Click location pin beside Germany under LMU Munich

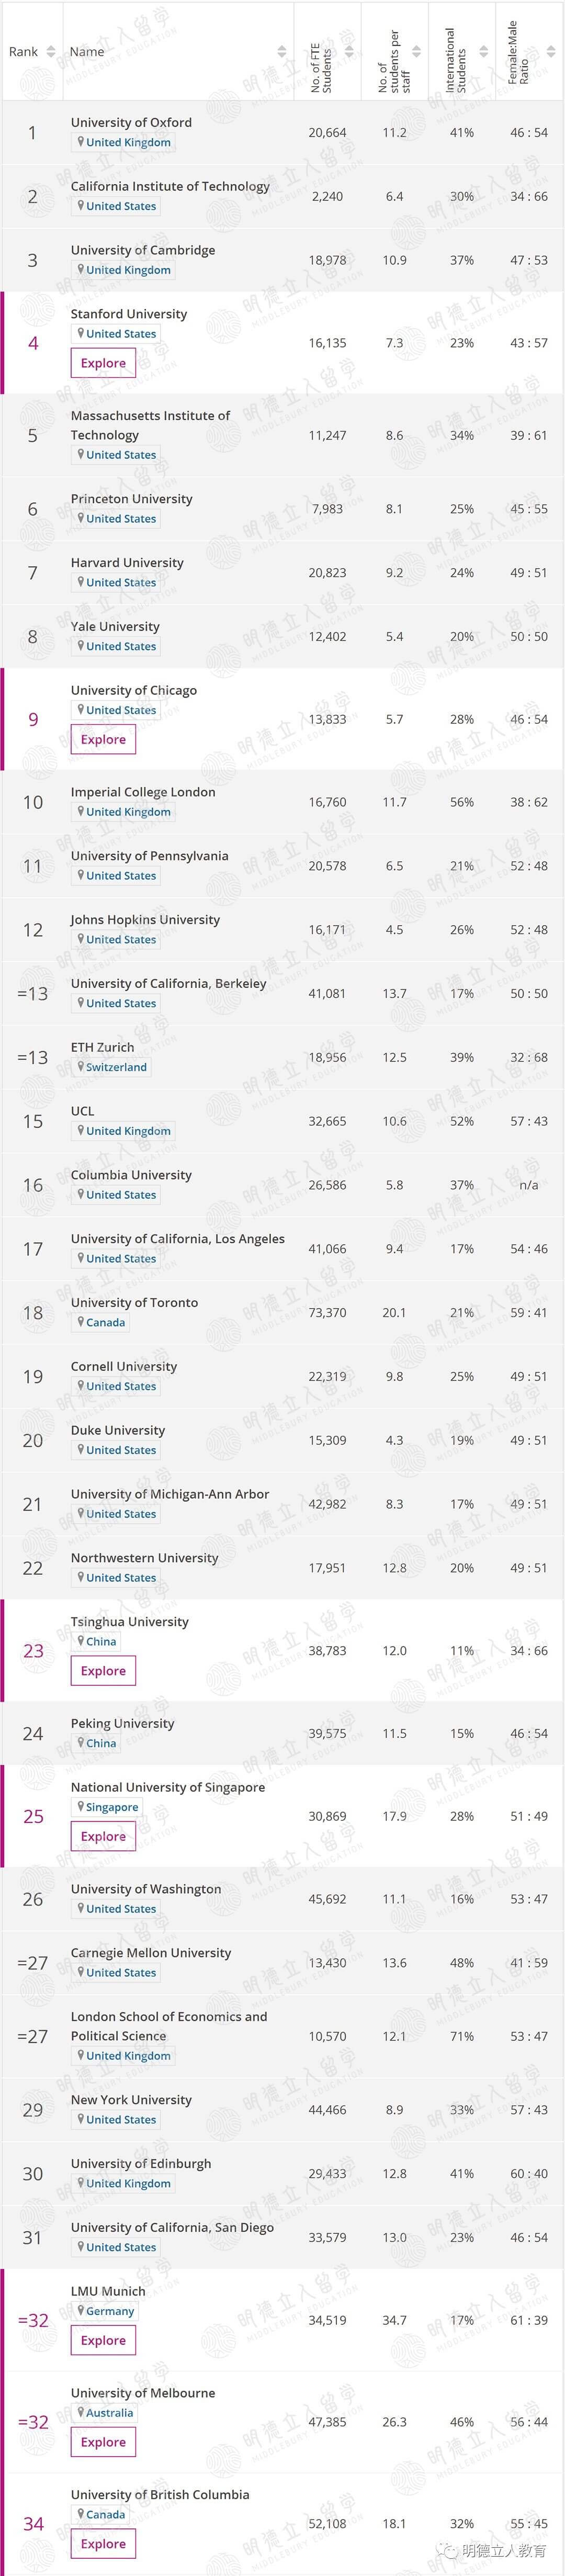click(81, 2311)
